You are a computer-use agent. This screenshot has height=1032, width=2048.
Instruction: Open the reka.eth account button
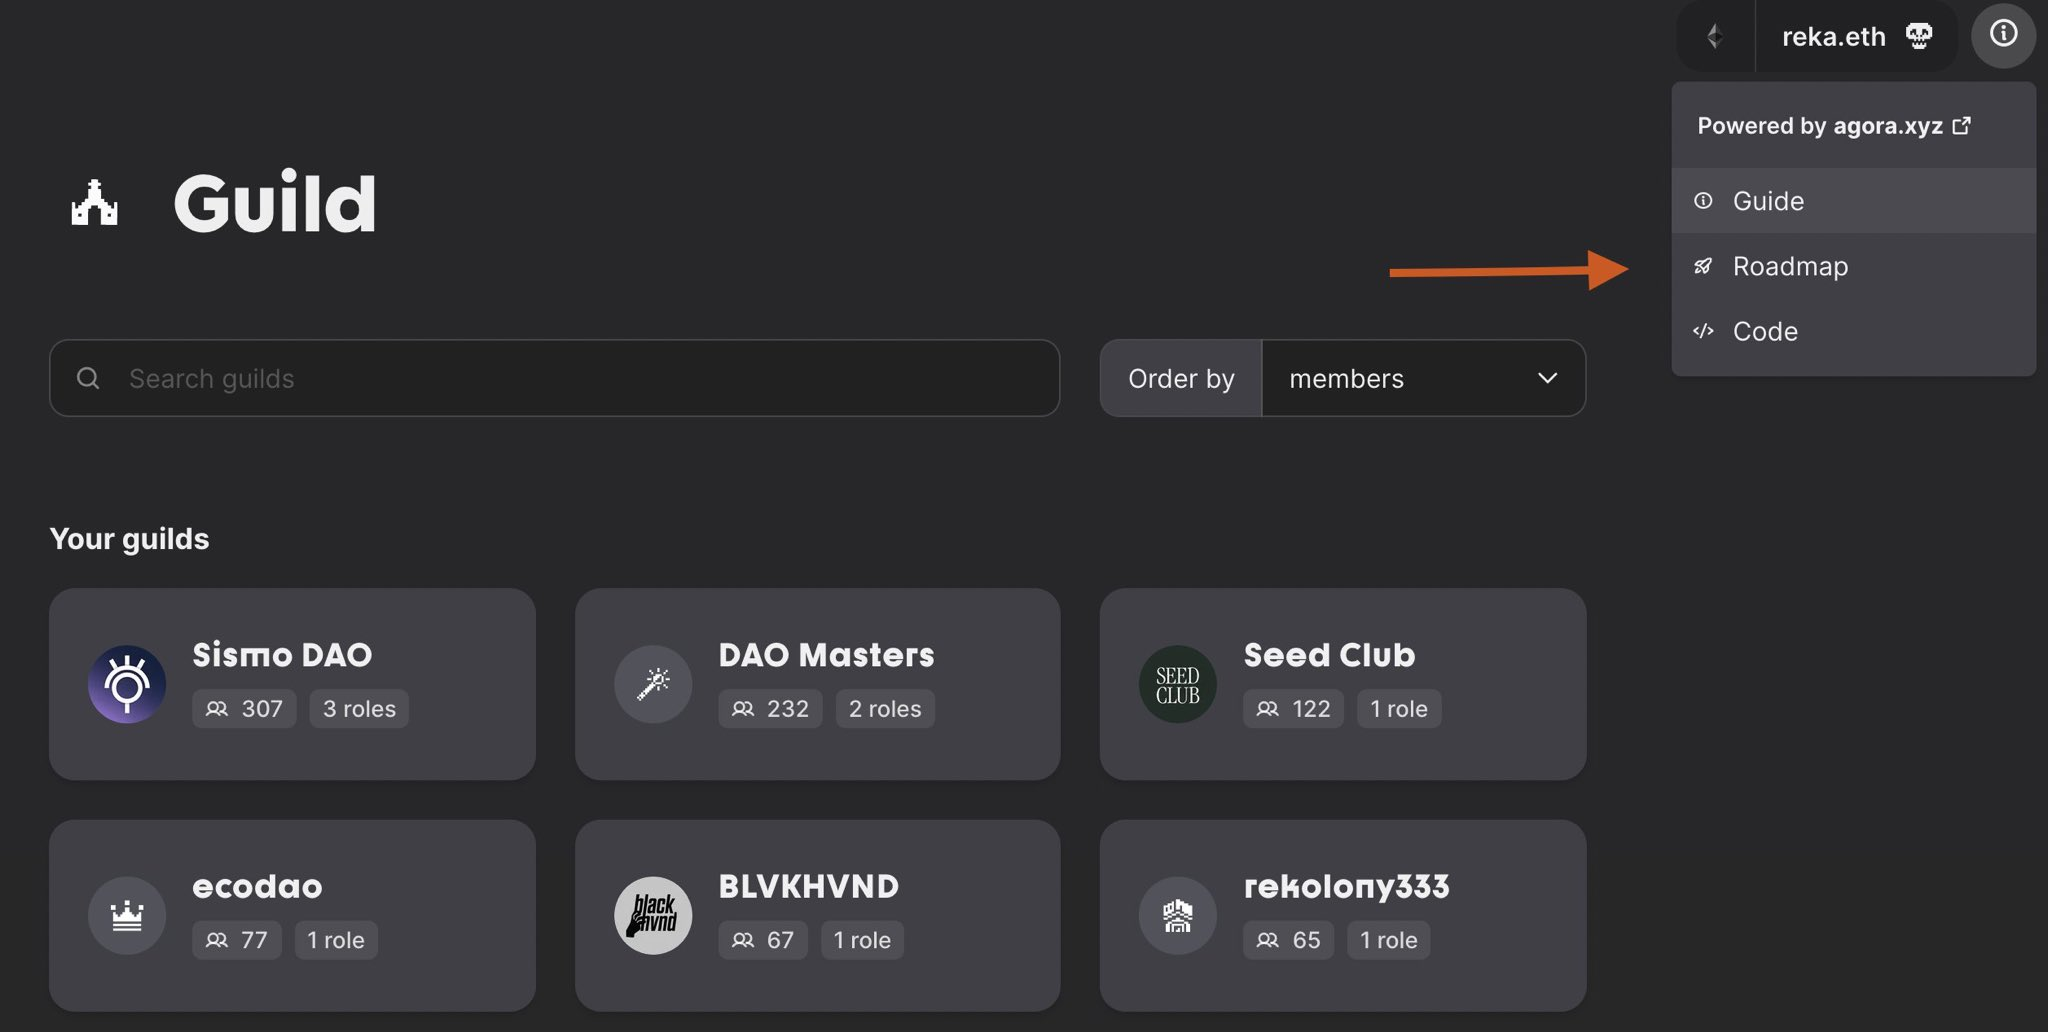point(1856,37)
